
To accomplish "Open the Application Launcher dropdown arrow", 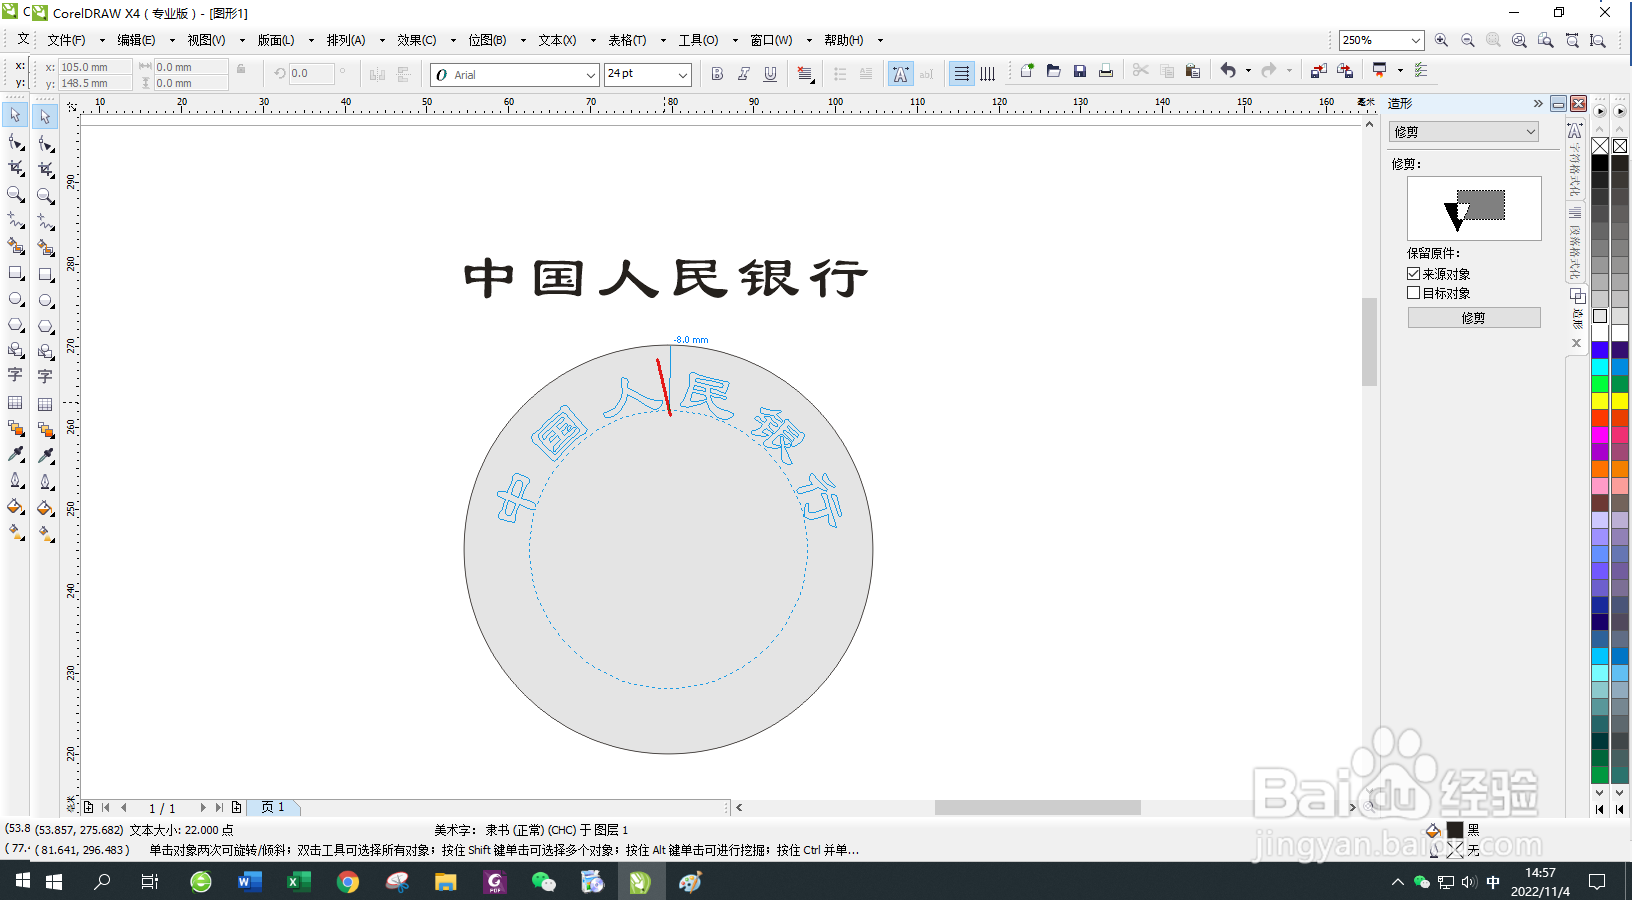I will click(1400, 71).
